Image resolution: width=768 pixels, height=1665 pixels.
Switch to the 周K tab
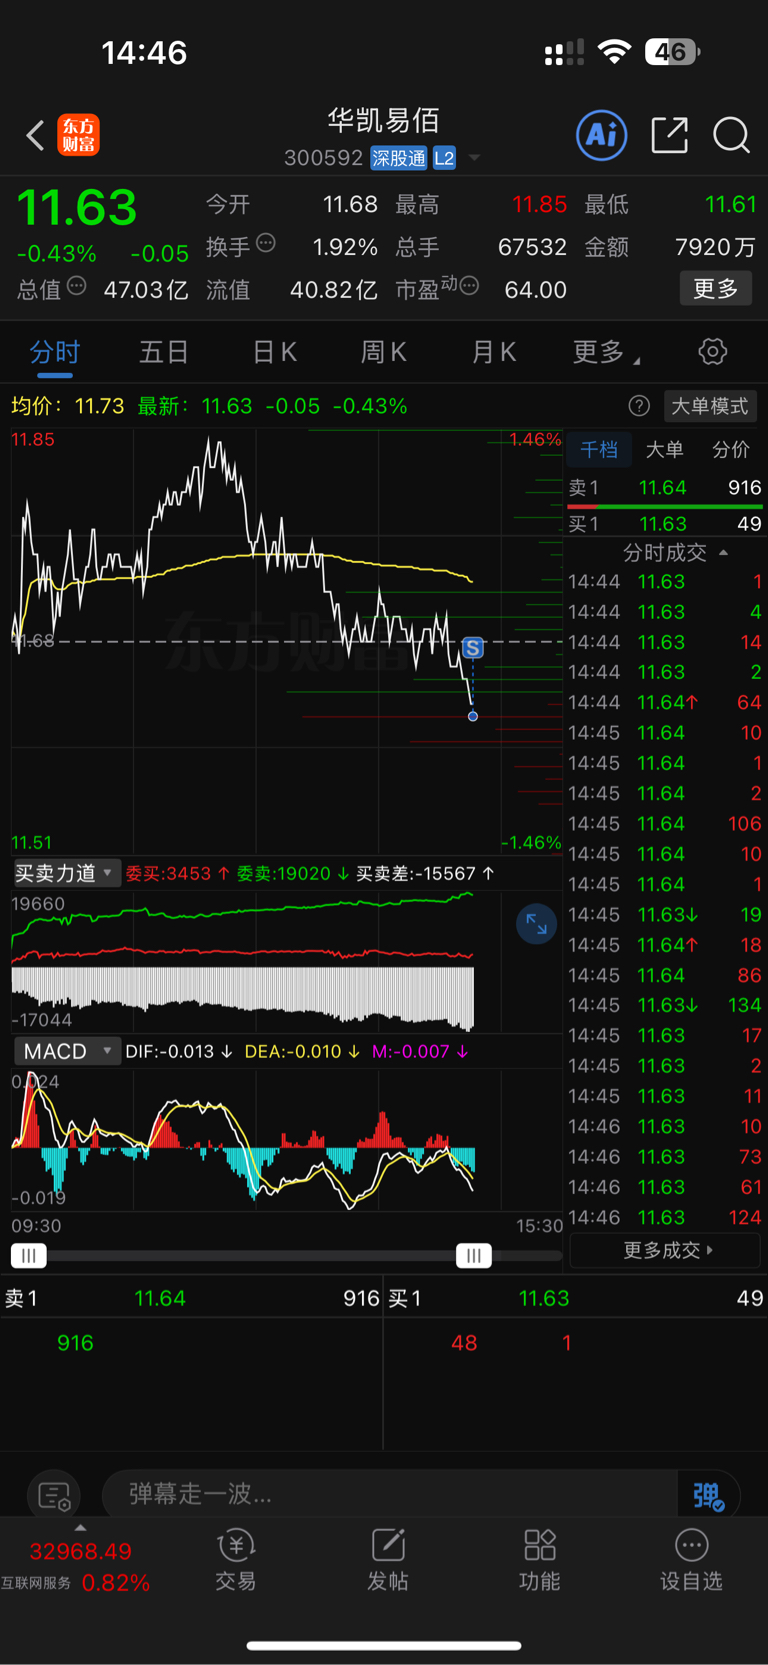[x=383, y=352]
